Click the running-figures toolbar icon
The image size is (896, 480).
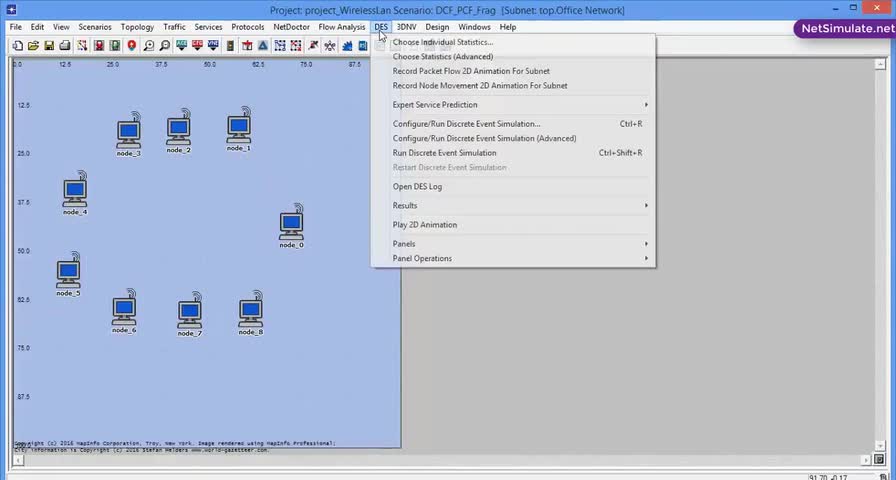(330, 46)
